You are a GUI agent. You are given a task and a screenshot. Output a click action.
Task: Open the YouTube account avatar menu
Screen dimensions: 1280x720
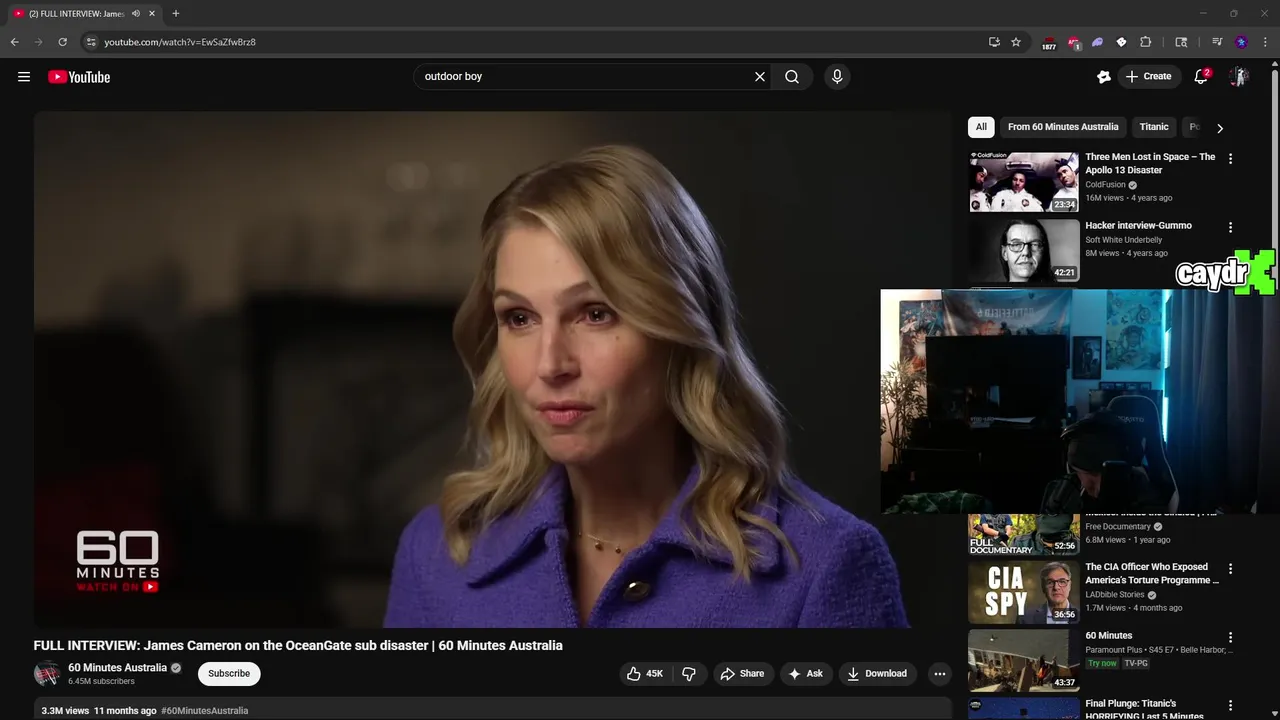[1239, 77]
